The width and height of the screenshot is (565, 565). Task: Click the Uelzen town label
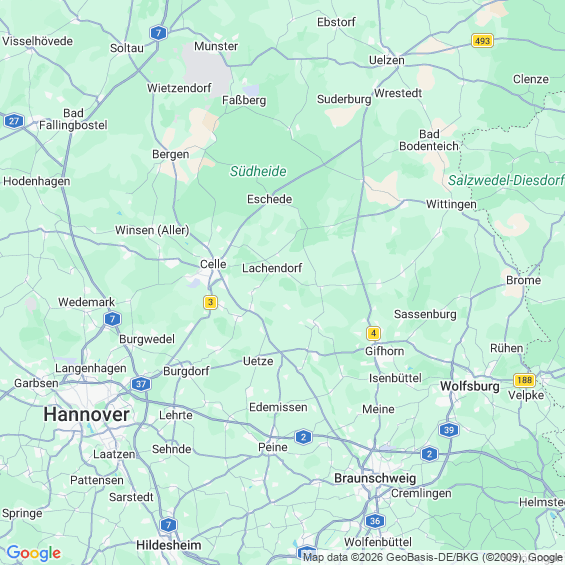pyautogui.click(x=387, y=60)
